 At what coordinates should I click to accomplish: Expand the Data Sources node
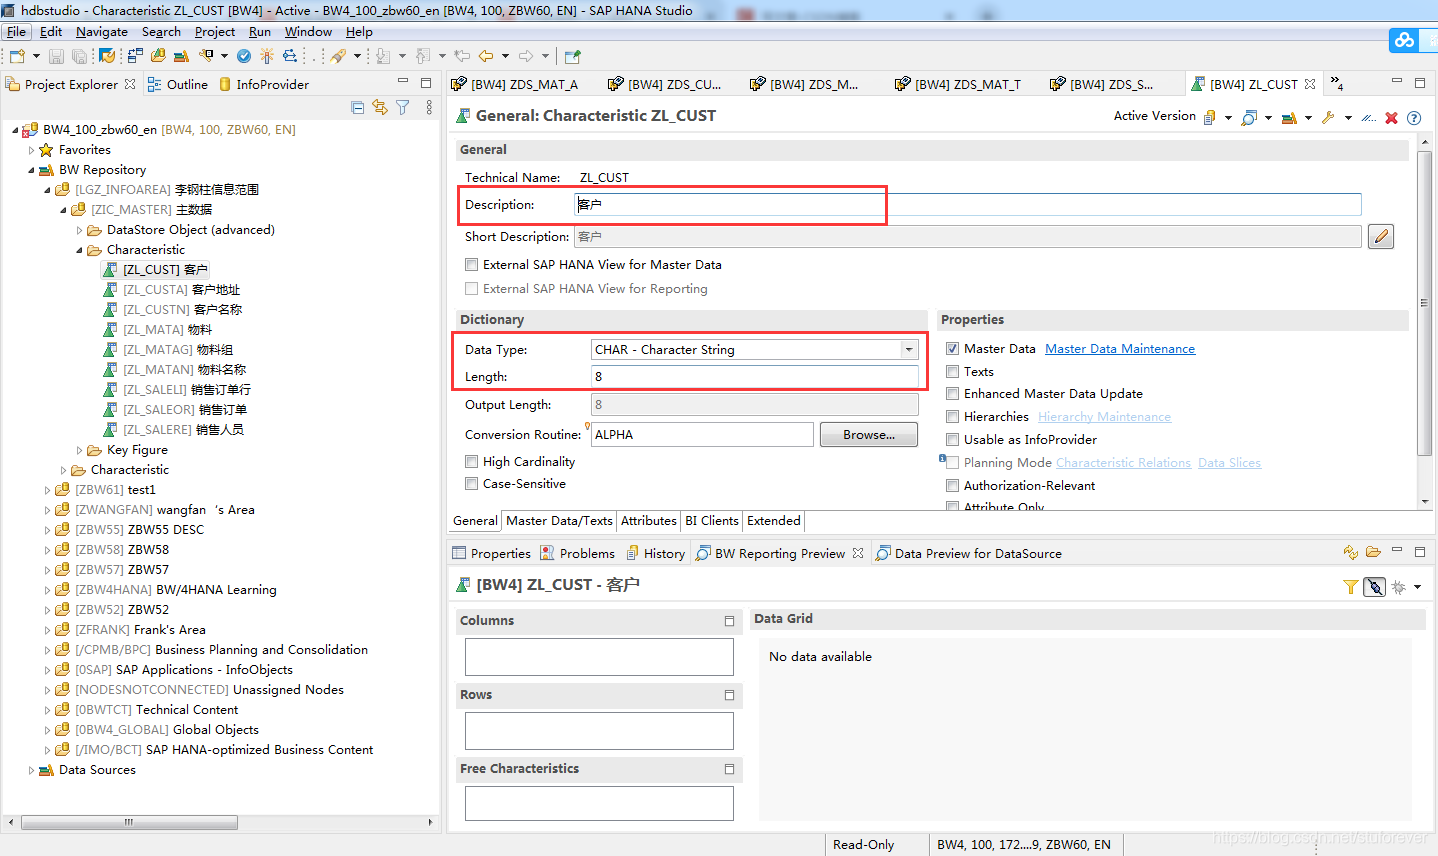[x=31, y=770]
